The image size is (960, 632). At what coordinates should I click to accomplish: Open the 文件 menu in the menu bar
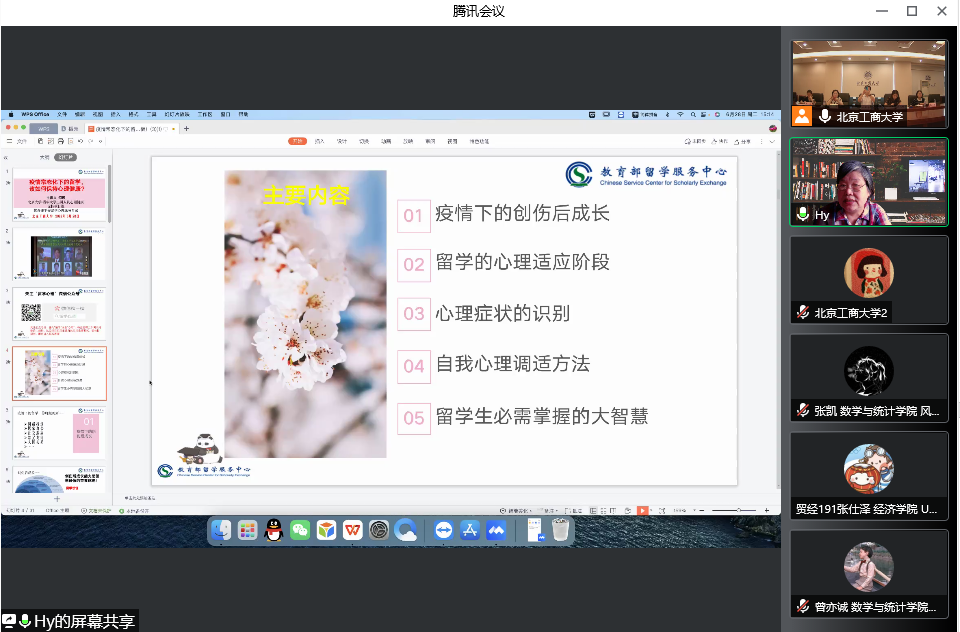point(62,114)
